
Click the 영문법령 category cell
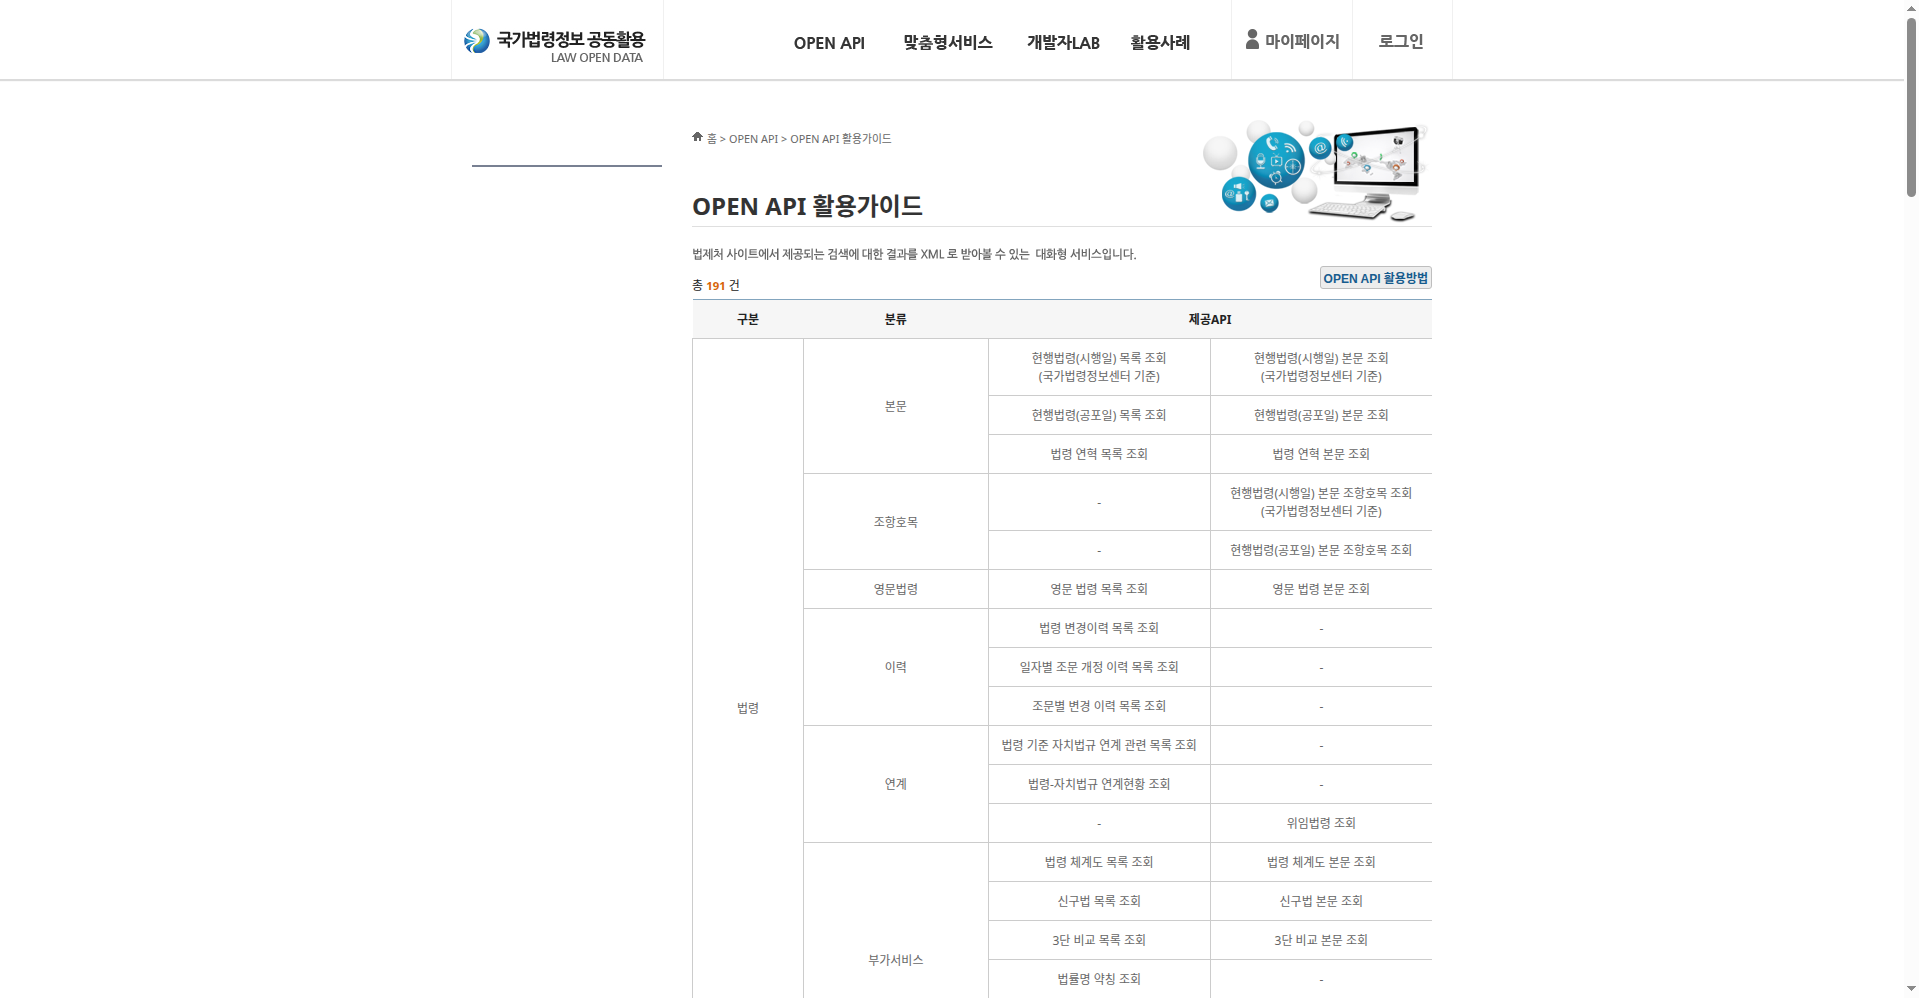point(896,589)
